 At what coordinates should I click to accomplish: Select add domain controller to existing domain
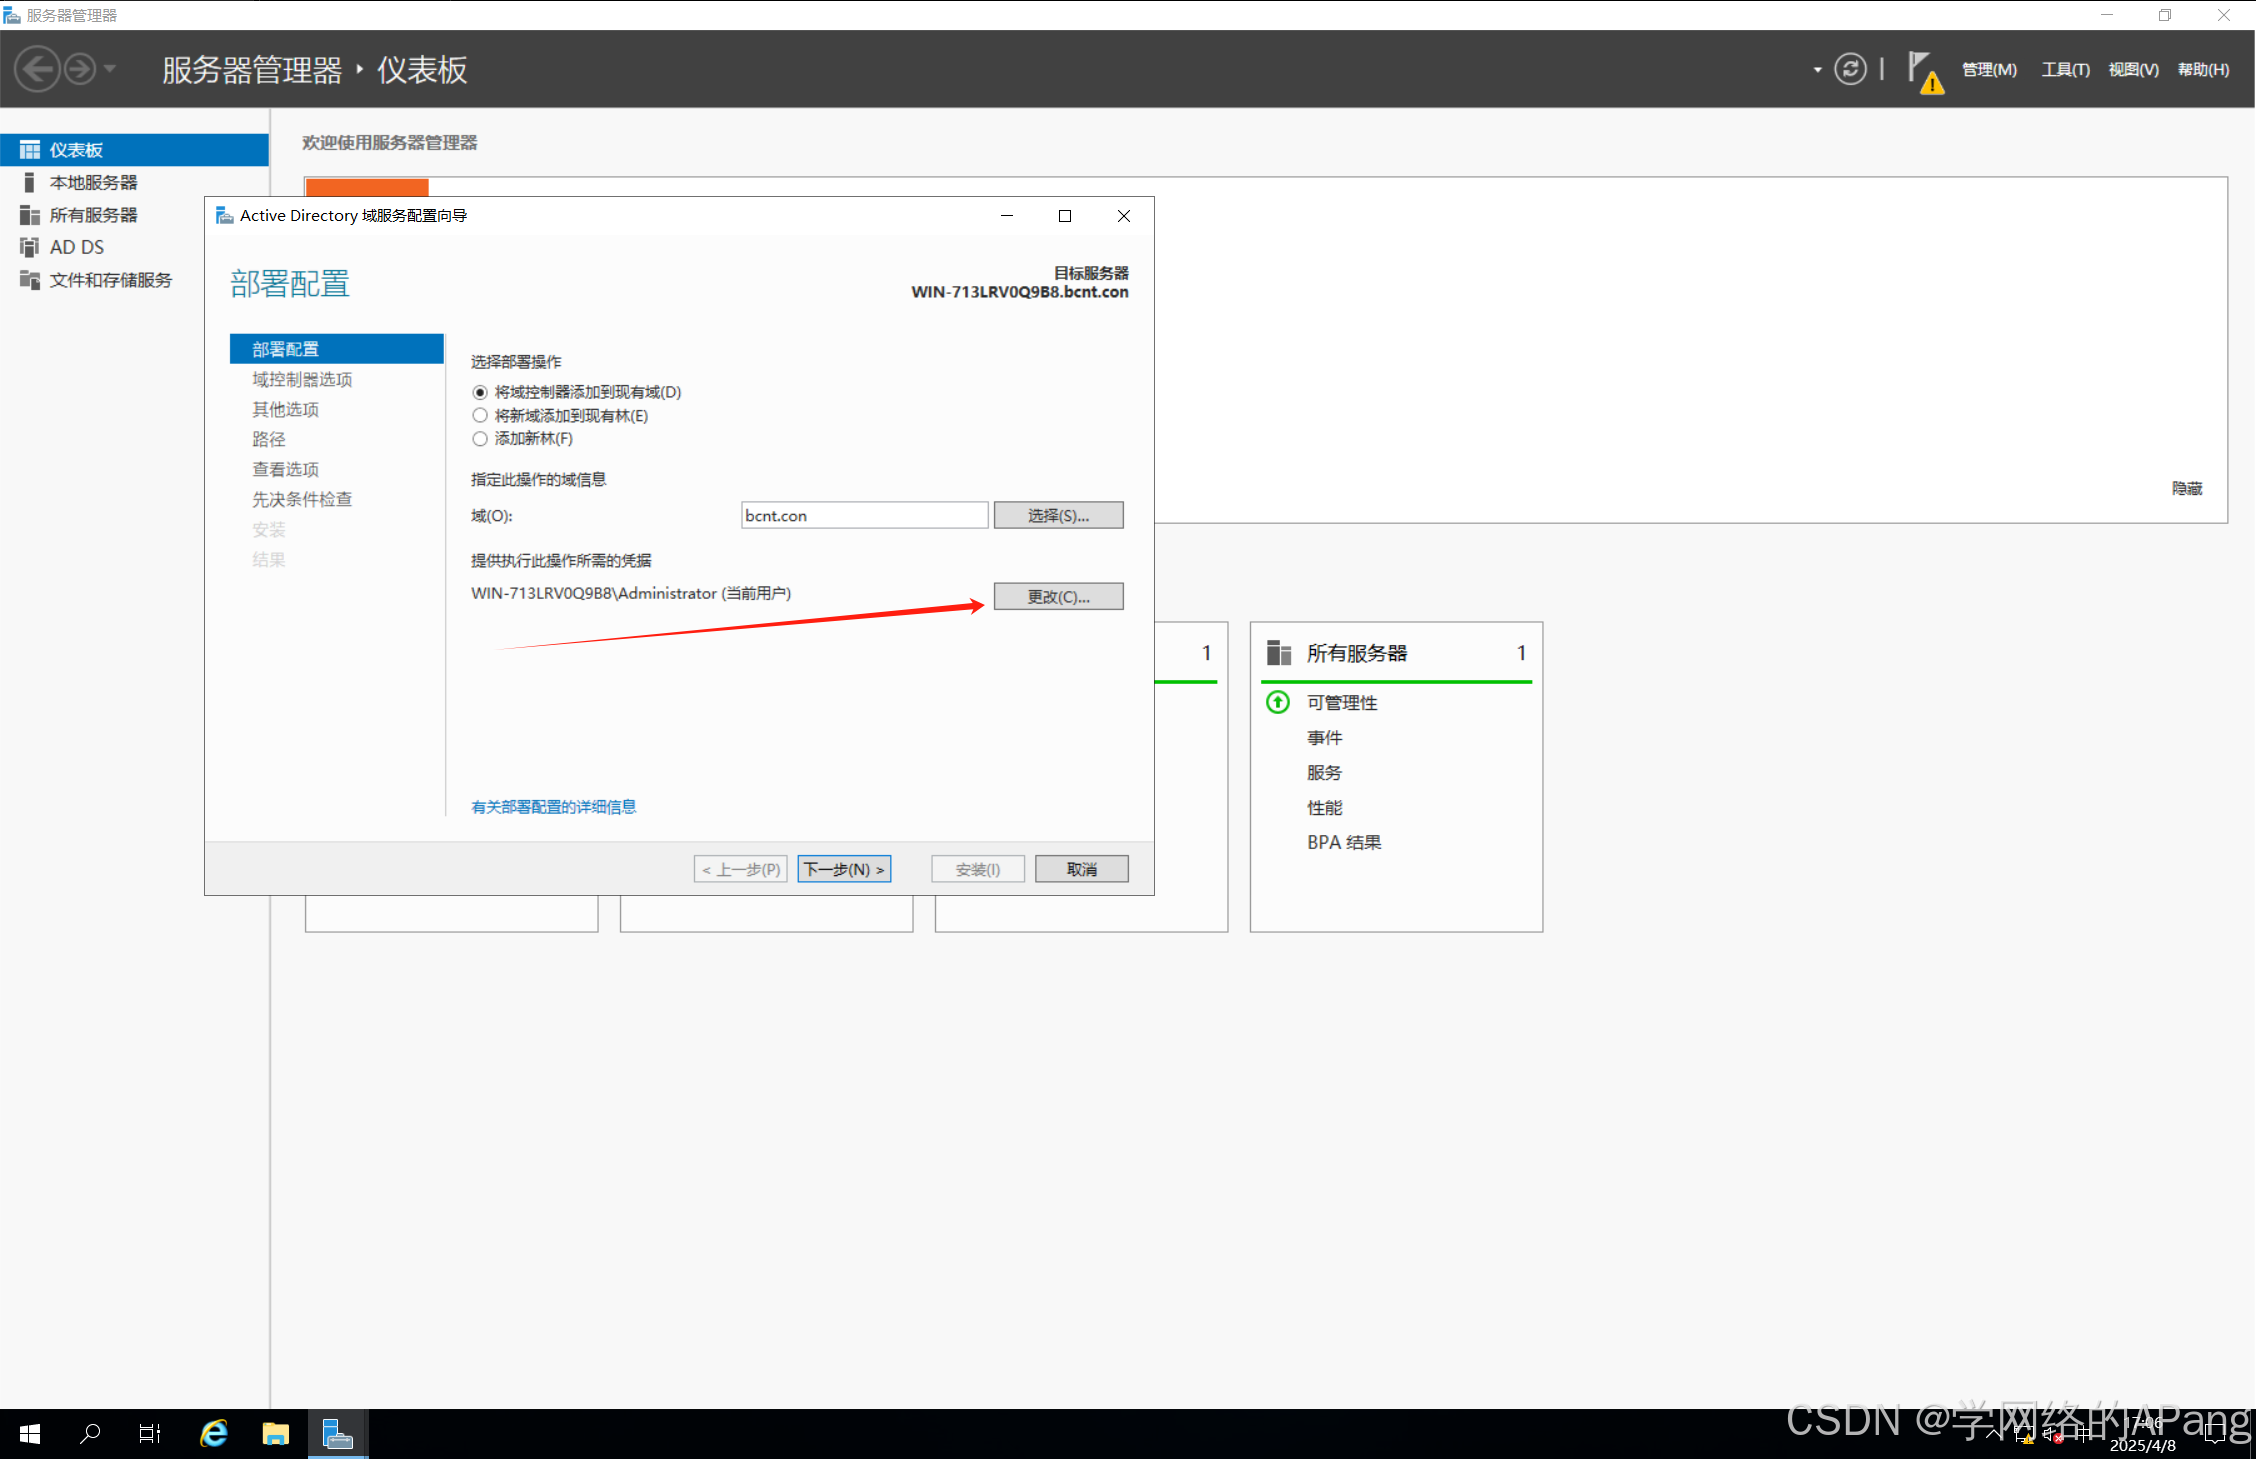tap(480, 392)
